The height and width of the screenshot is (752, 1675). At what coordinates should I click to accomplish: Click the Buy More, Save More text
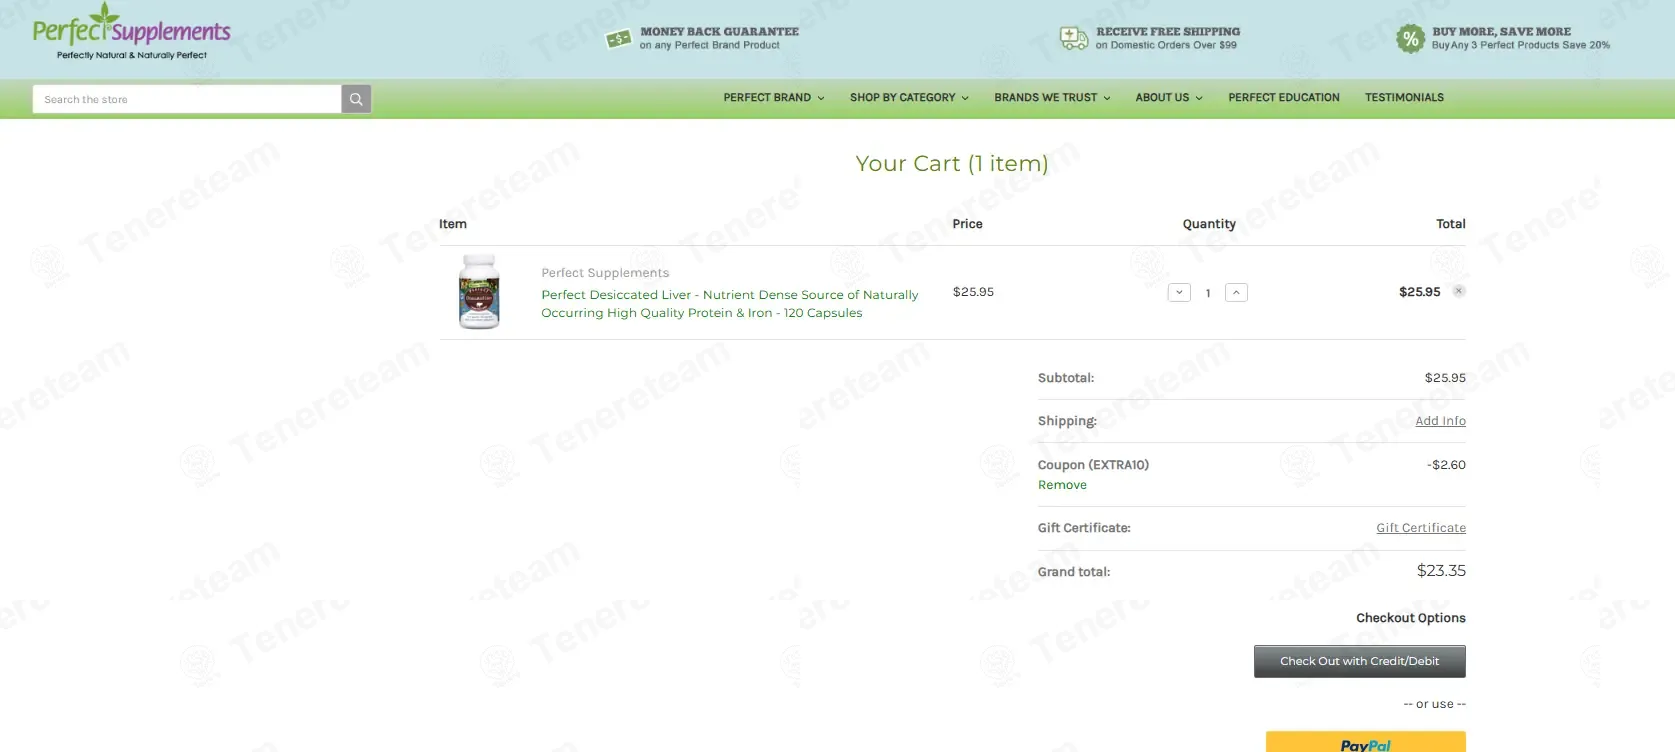(x=1501, y=32)
